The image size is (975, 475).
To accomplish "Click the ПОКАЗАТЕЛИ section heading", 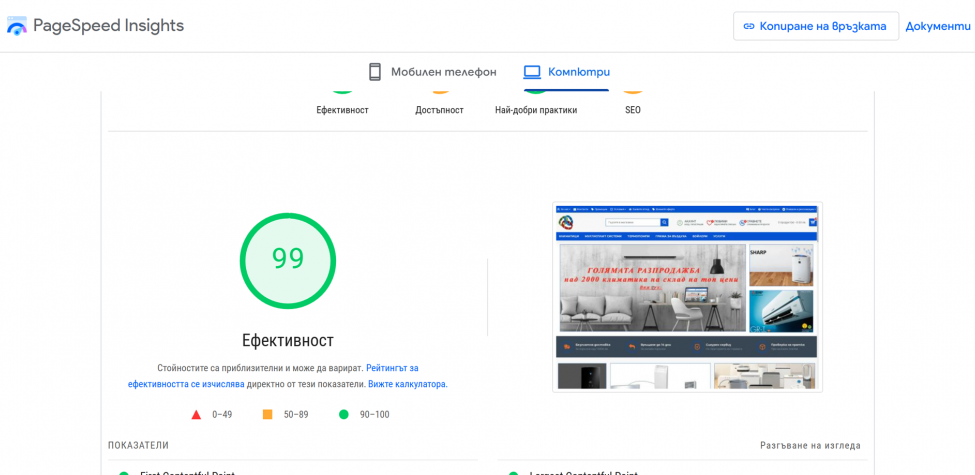I will point(138,446).
